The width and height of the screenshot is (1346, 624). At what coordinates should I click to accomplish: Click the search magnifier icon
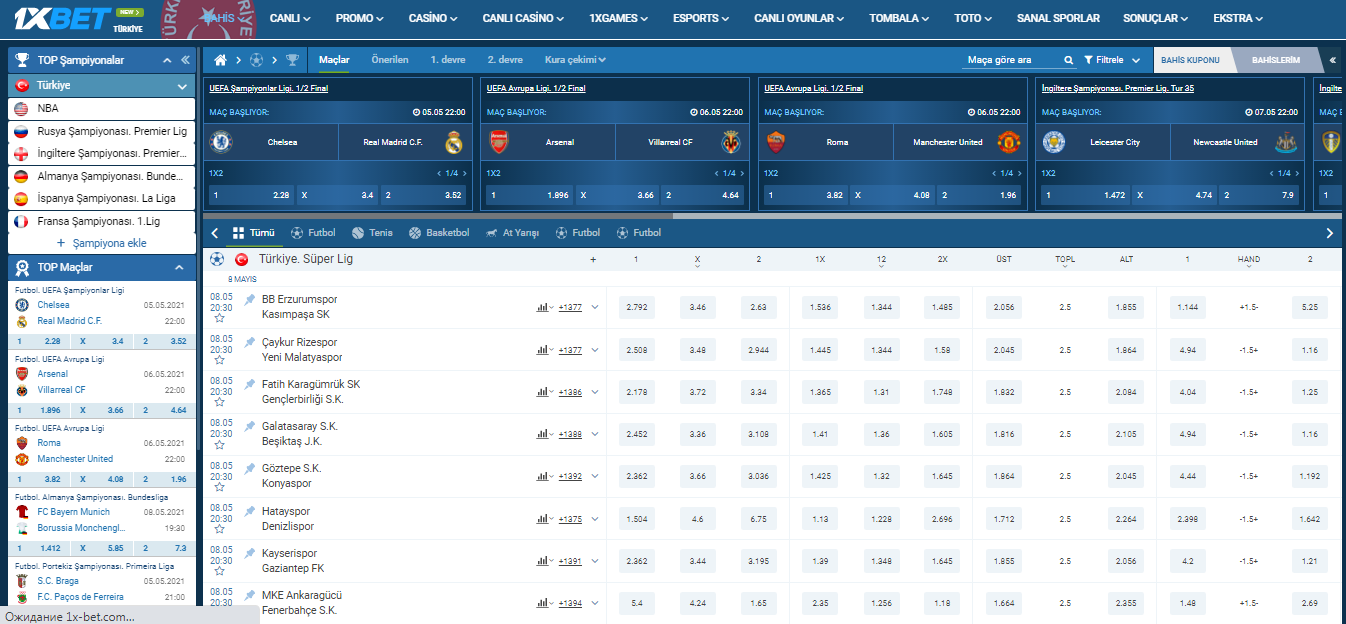(x=1068, y=60)
